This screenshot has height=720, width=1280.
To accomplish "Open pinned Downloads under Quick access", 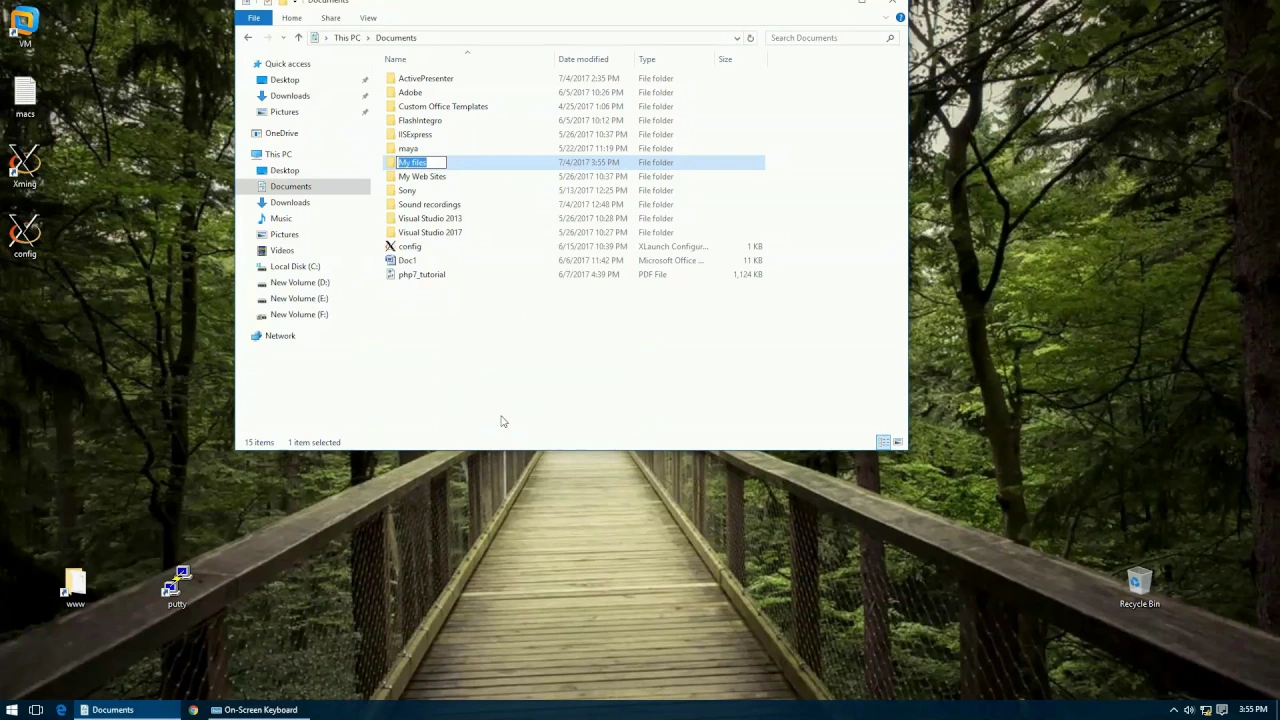I will click(289, 96).
